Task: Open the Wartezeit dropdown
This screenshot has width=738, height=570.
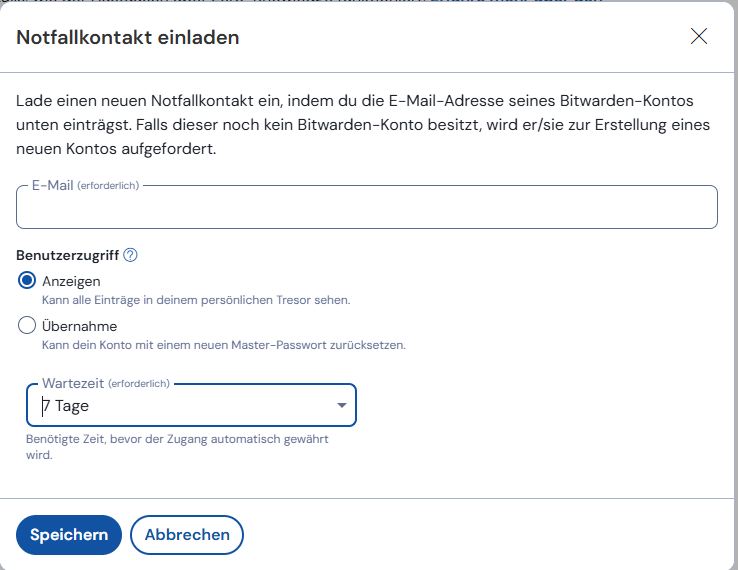Action: pyautogui.click(x=191, y=406)
